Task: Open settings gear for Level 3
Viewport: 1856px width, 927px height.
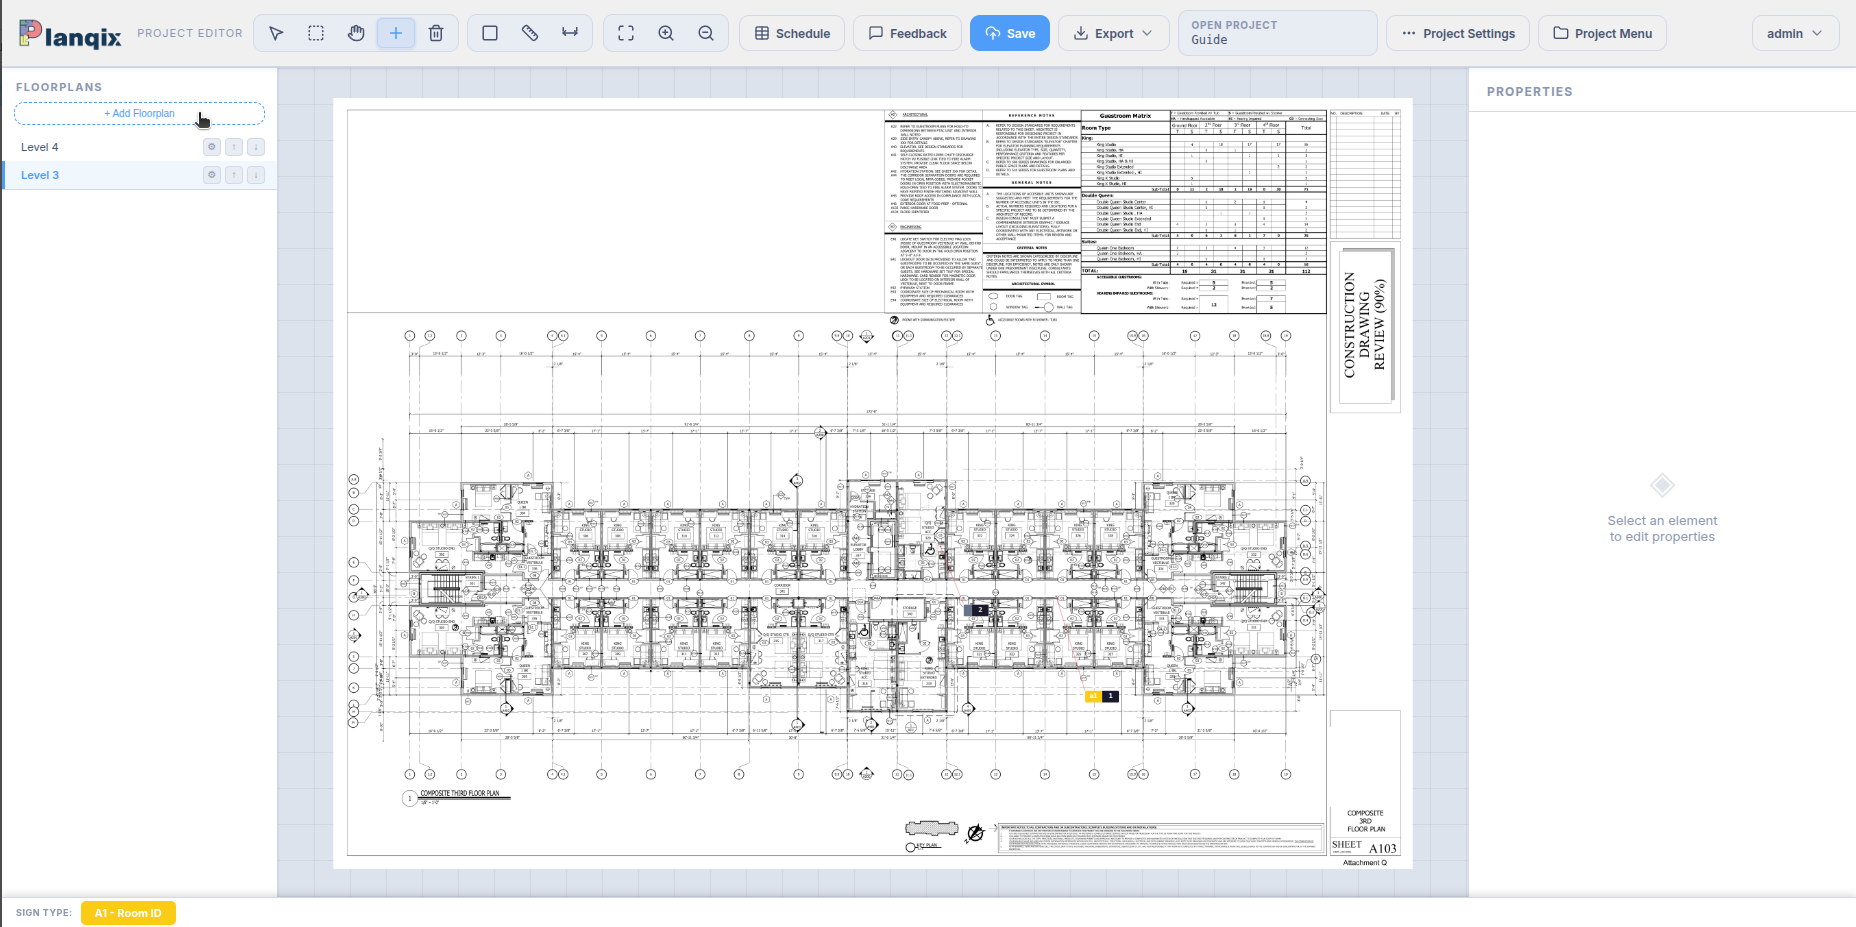Action: point(212,175)
